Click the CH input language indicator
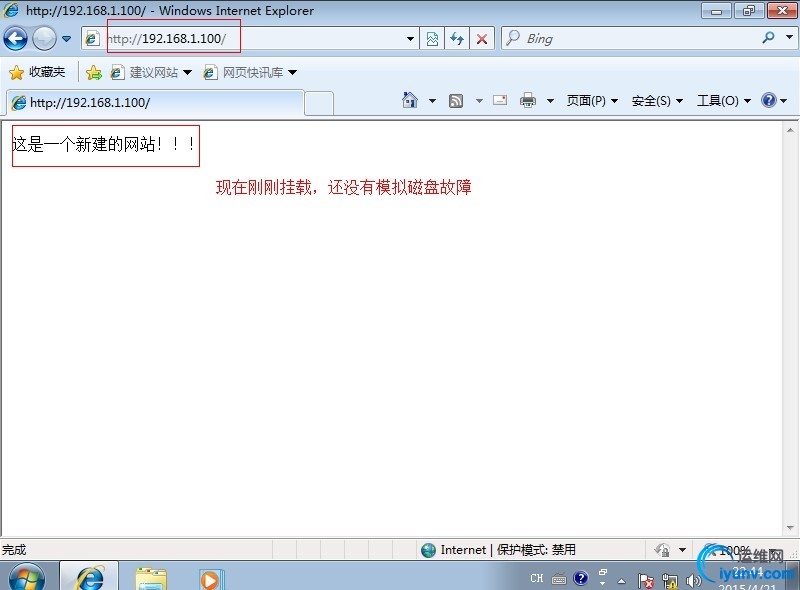The width and height of the screenshot is (800, 590). (537, 578)
